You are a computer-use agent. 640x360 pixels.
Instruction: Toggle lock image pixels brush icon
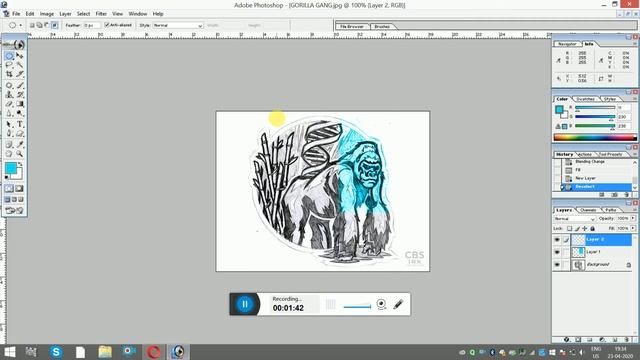(577, 229)
